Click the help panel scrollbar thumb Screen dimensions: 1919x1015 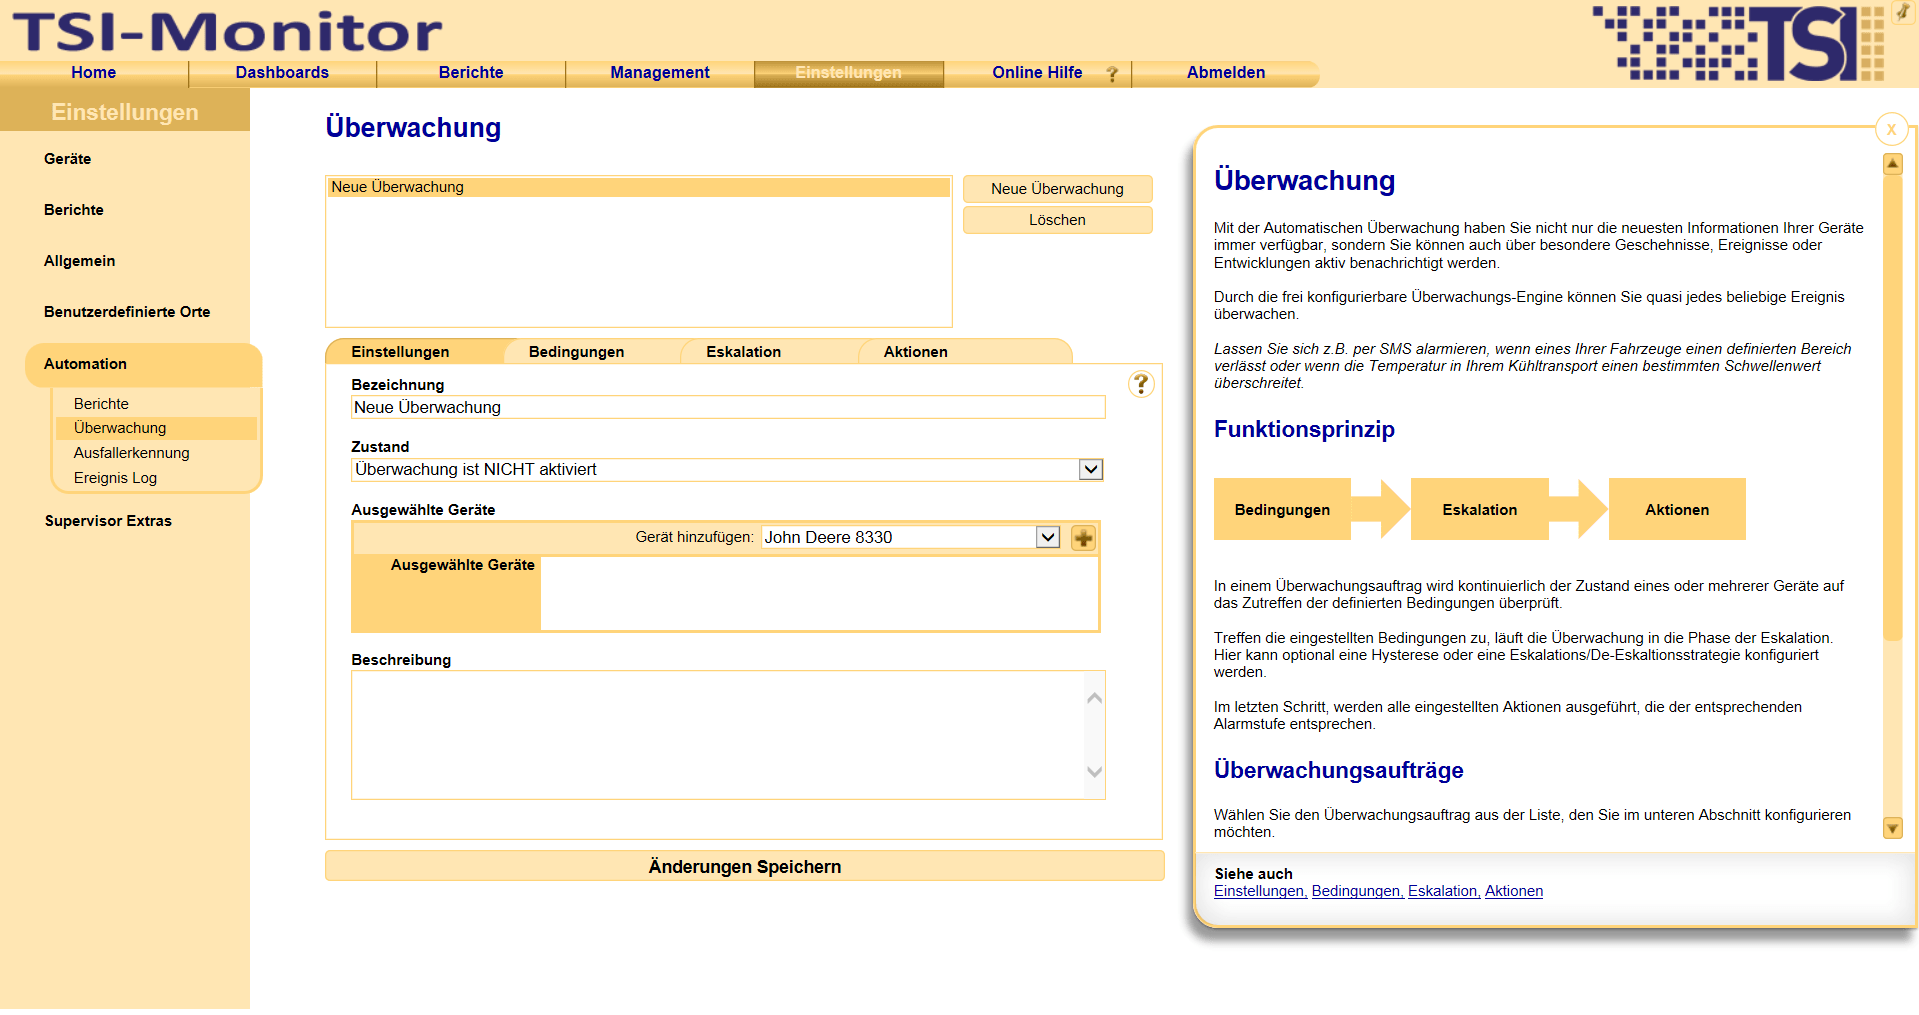pos(1892,408)
